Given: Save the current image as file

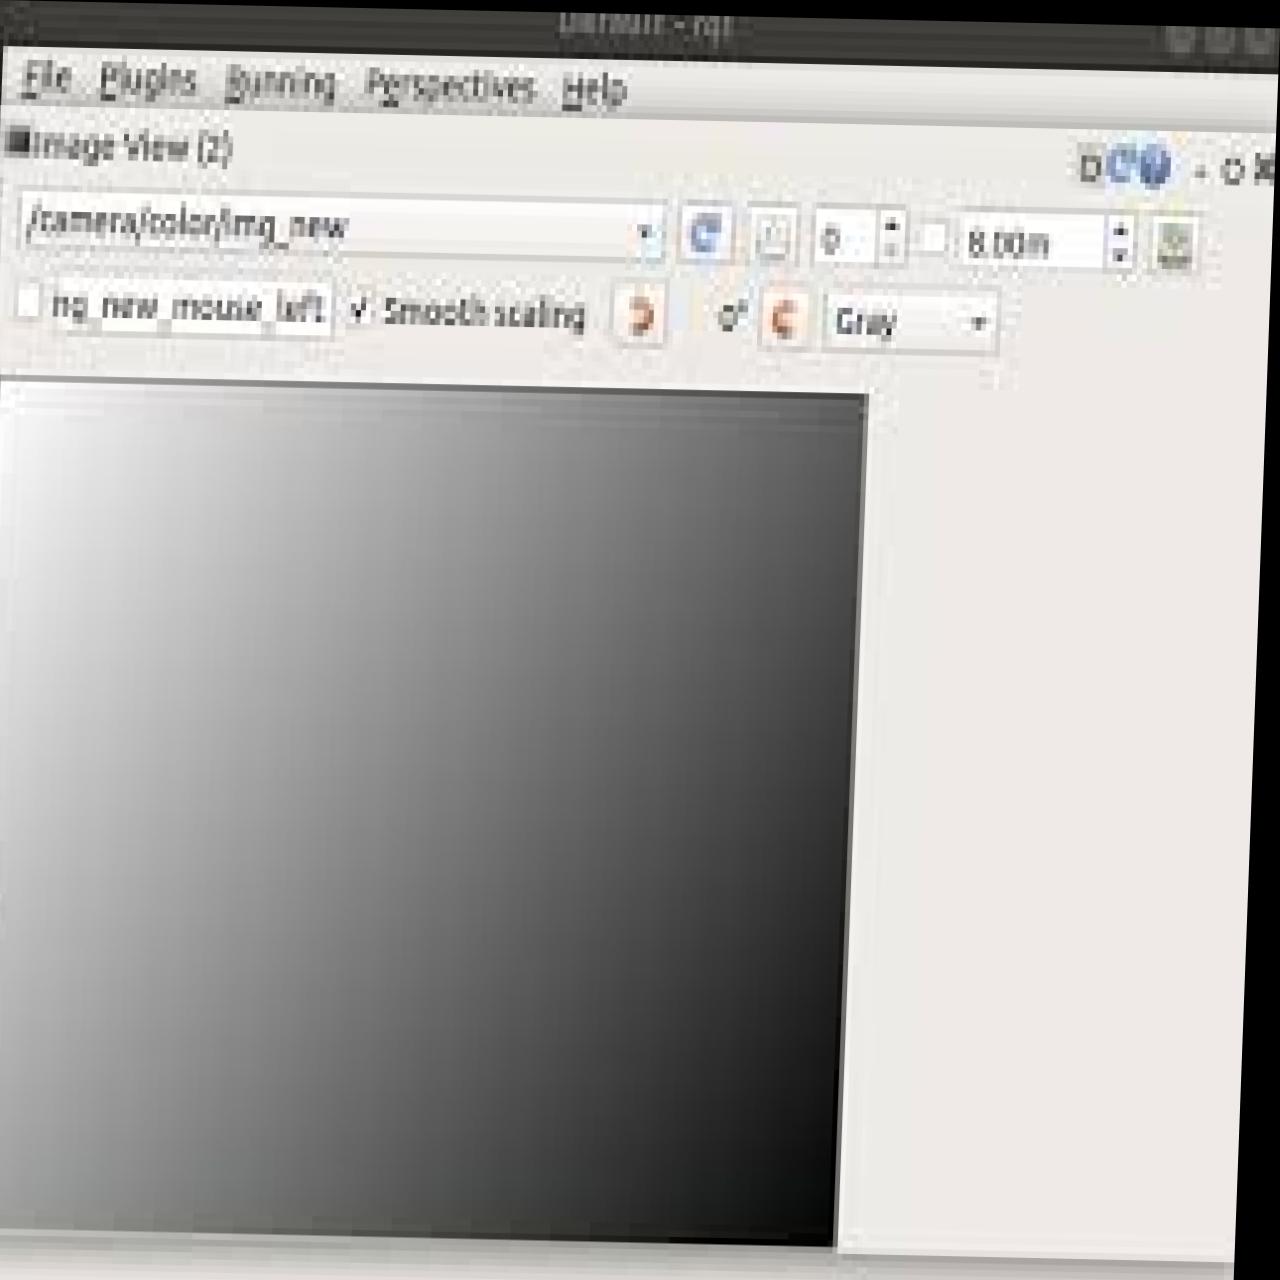Looking at the screenshot, I should pyautogui.click(x=1174, y=245).
